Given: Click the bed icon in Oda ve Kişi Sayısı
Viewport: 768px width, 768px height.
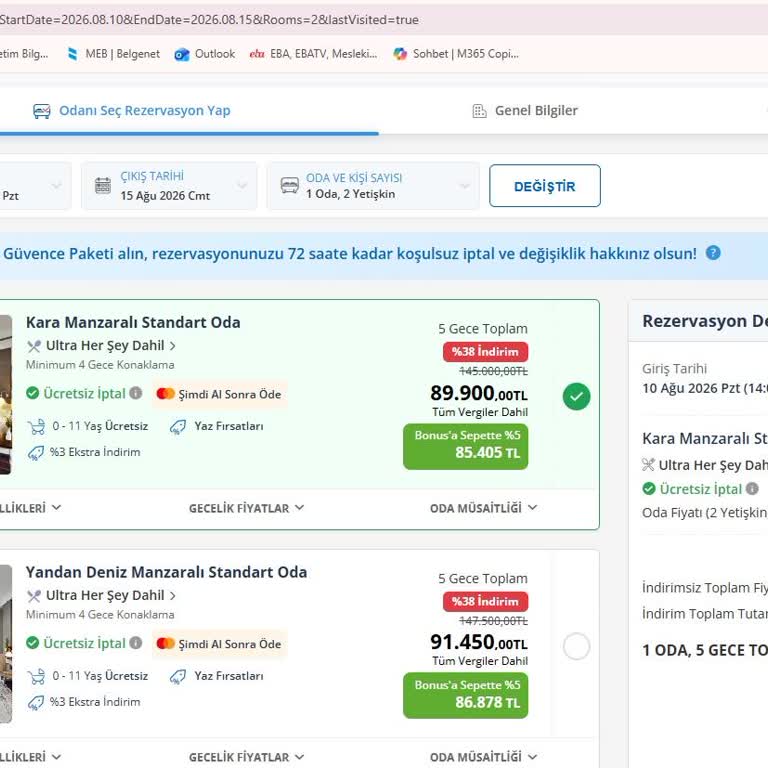Looking at the screenshot, I should click(289, 186).
